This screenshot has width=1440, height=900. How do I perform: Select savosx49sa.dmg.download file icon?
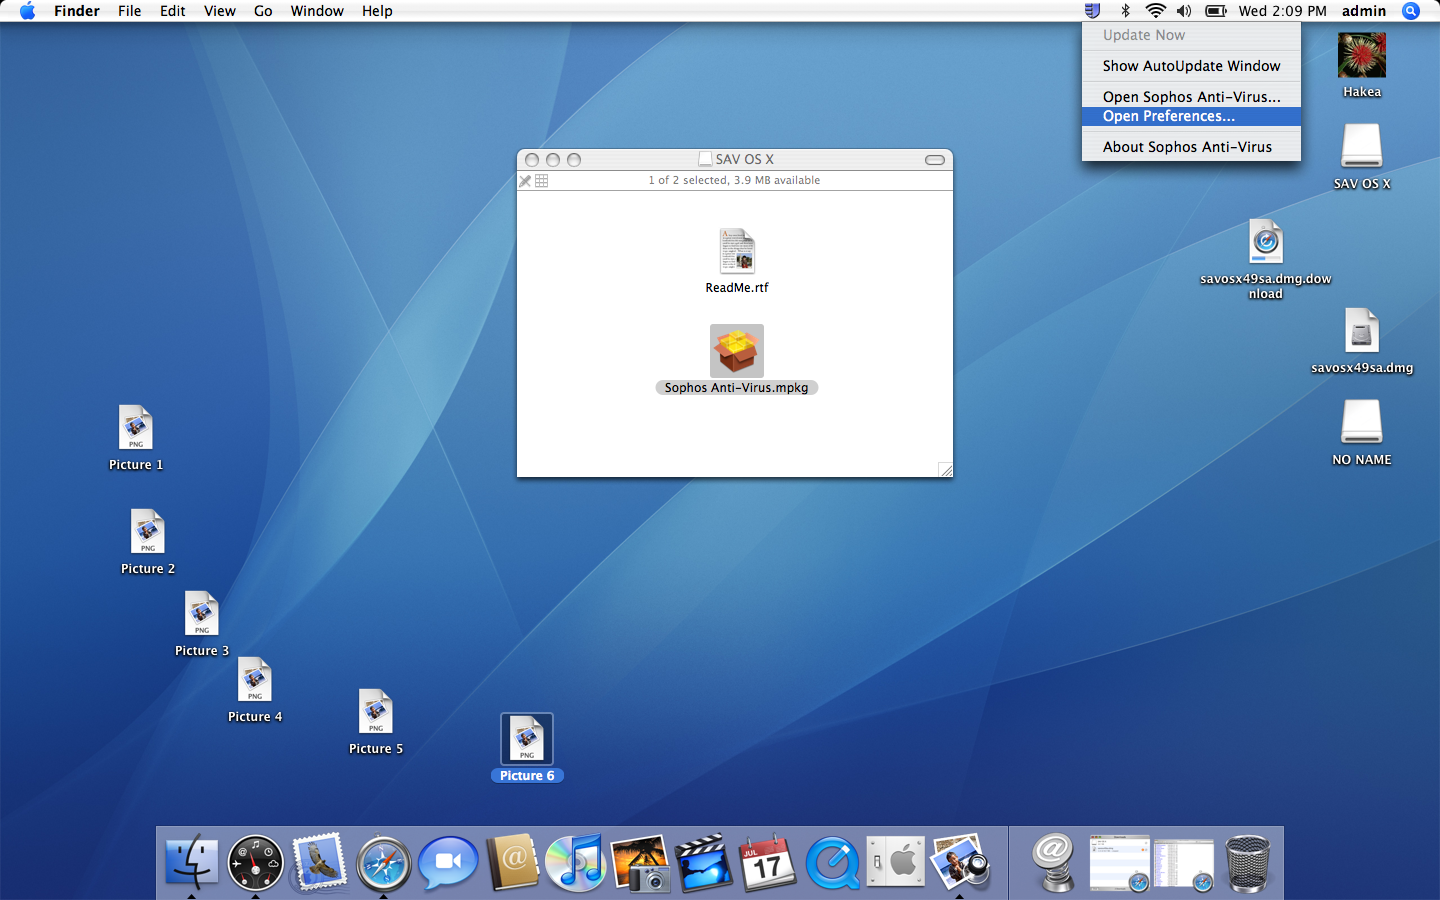tap(1266, 242)
